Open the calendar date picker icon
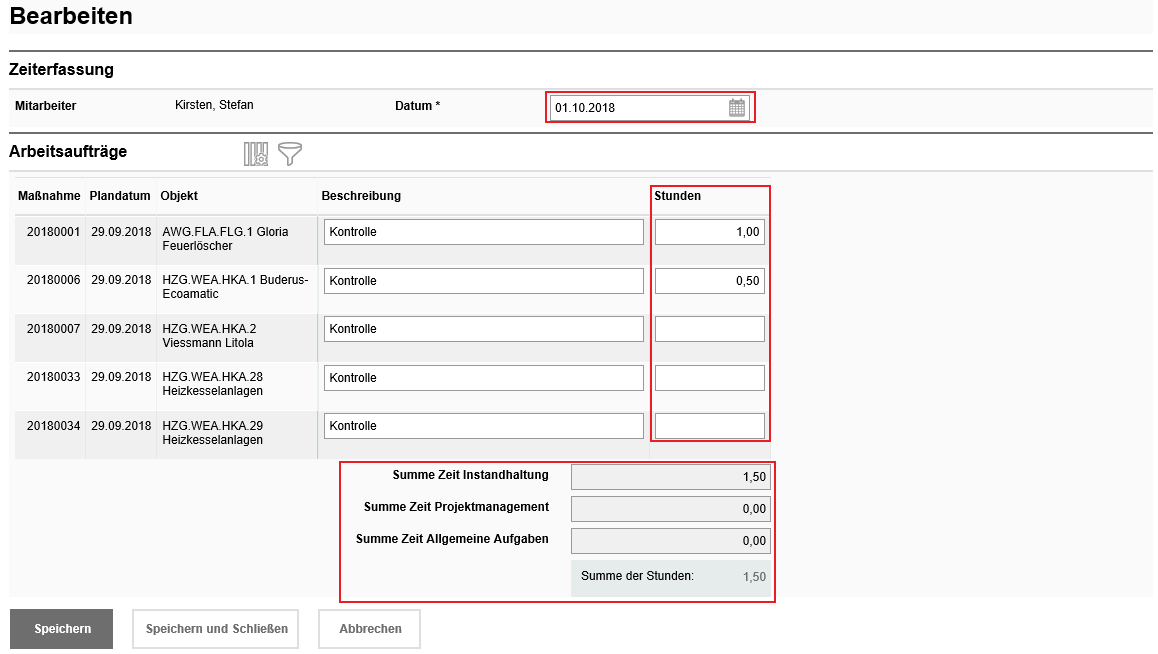This screenshot has width=1158, height=654. click(x=737, y=108)
